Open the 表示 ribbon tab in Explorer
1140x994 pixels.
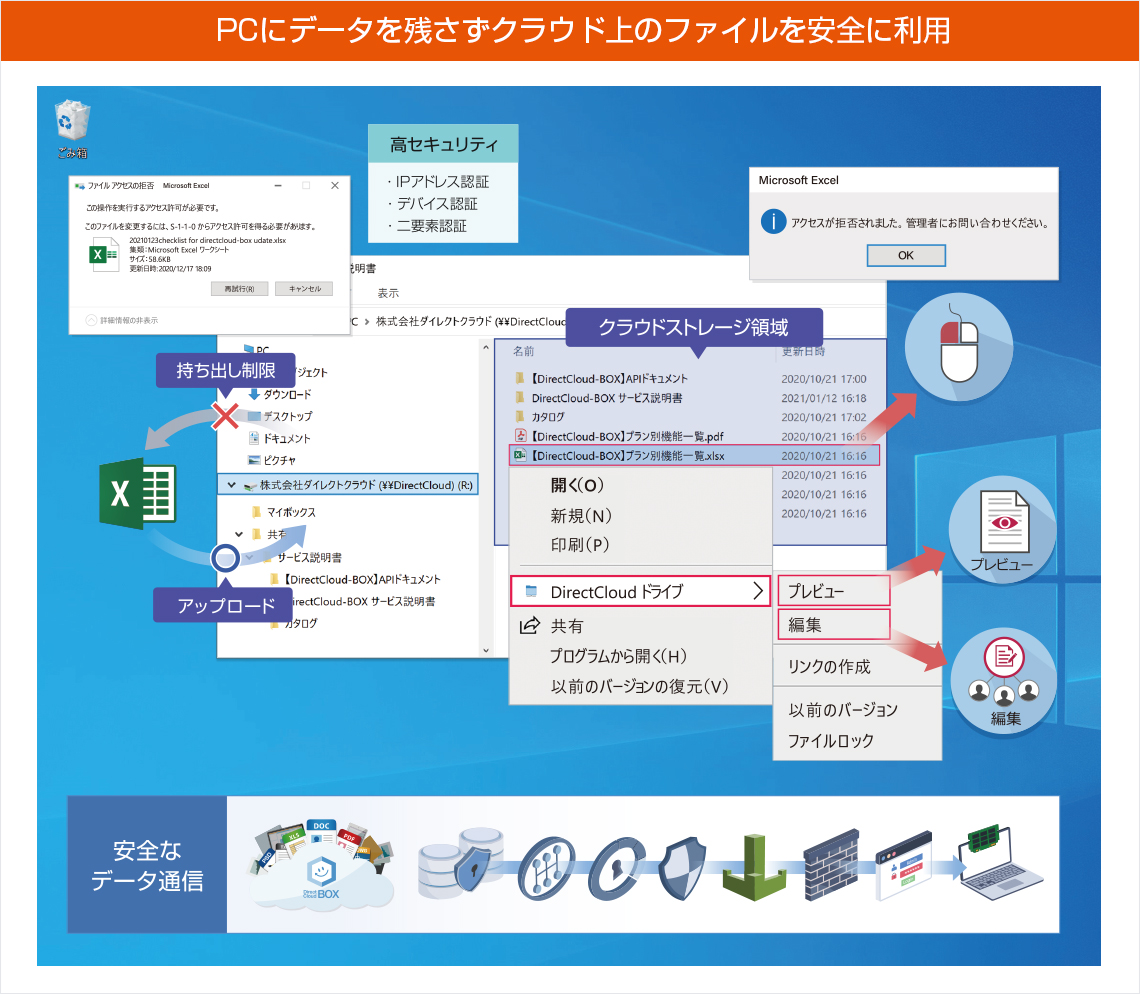tap(388, 293)
